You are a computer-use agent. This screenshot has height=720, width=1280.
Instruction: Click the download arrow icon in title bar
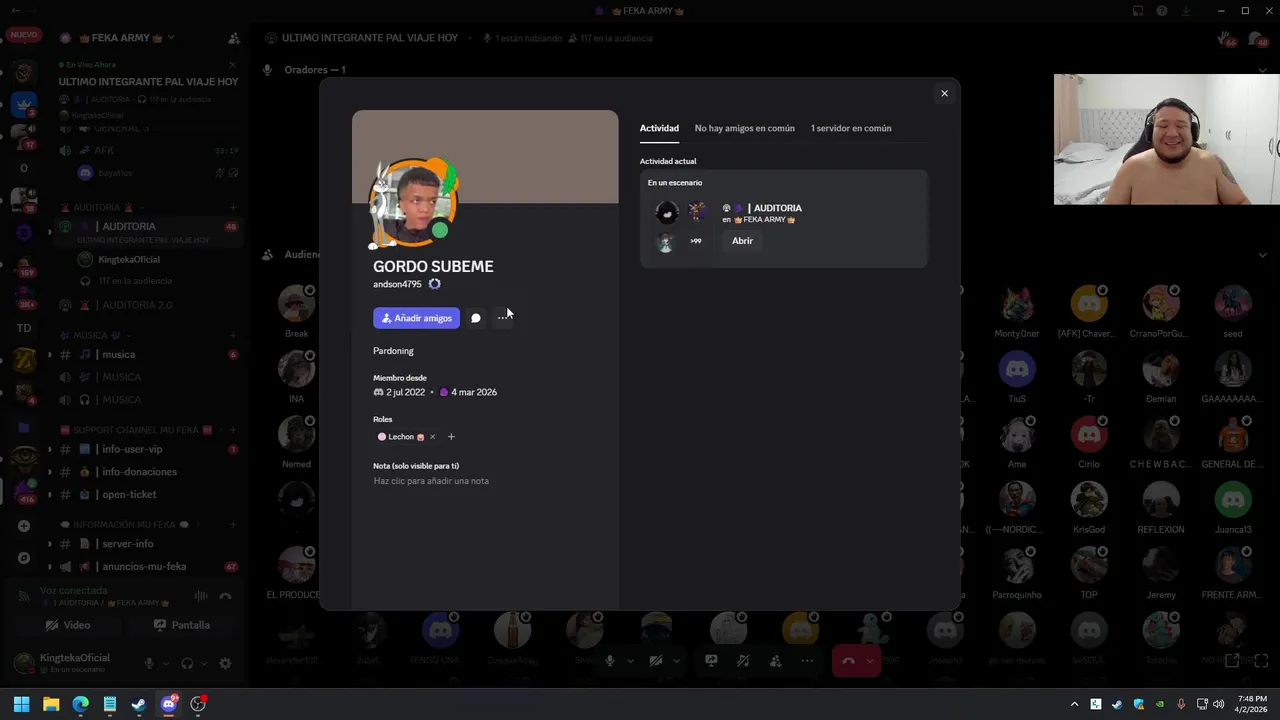1186,11
